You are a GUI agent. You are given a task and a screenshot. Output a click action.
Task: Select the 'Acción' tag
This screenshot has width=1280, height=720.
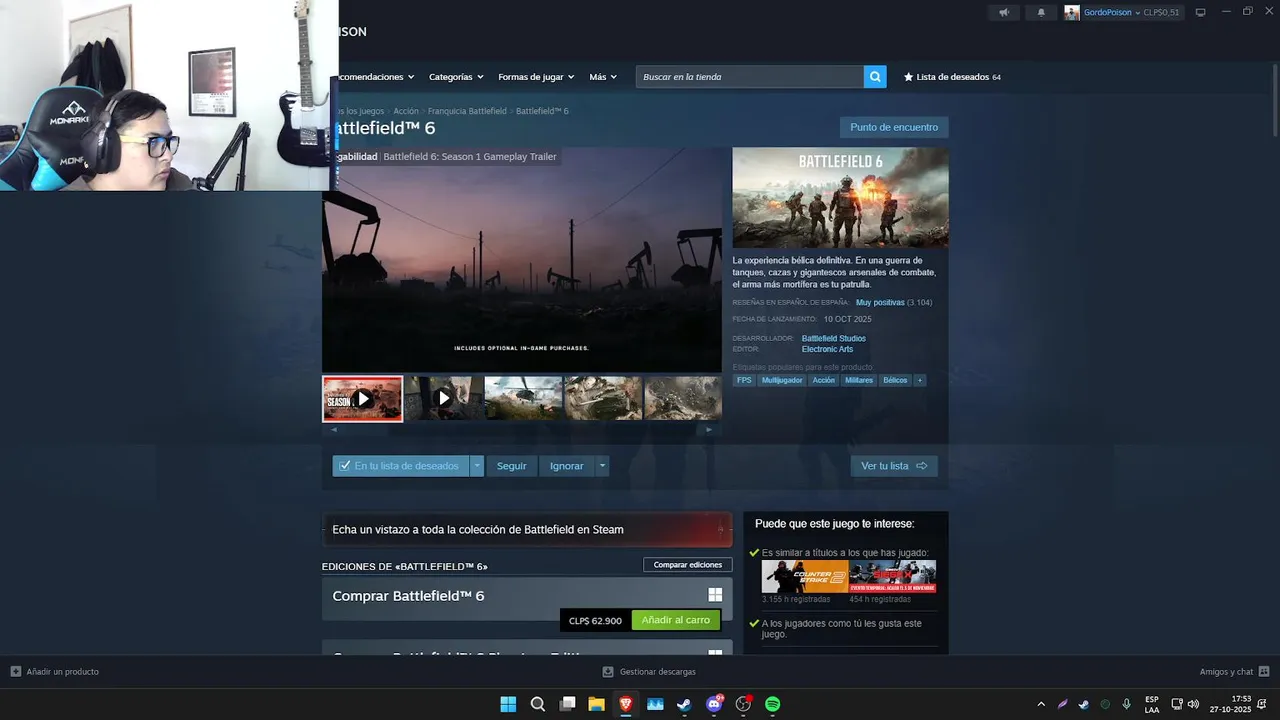(x=824, y=380)
